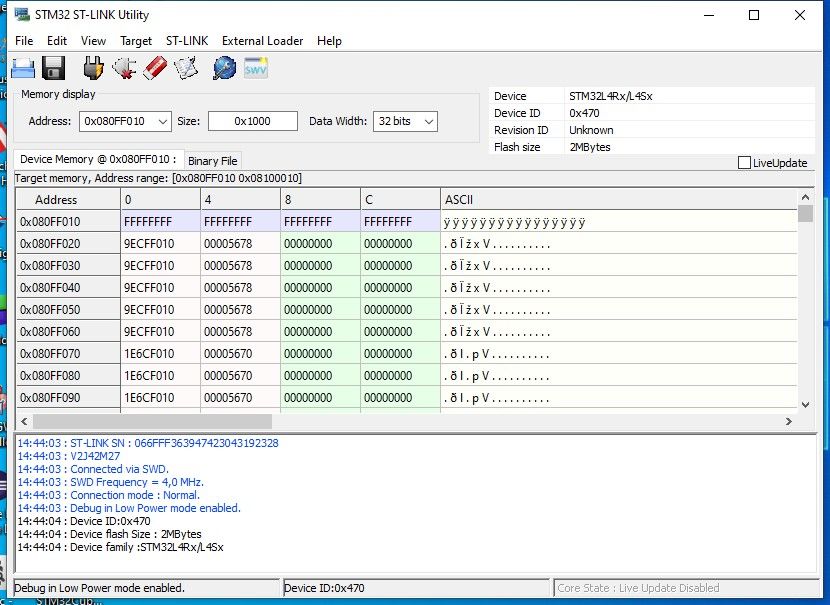The image size is (830, 605).
Task: Click the scroll right arrow of memory table
Action: pyautogui.click(x=789, y=421)
